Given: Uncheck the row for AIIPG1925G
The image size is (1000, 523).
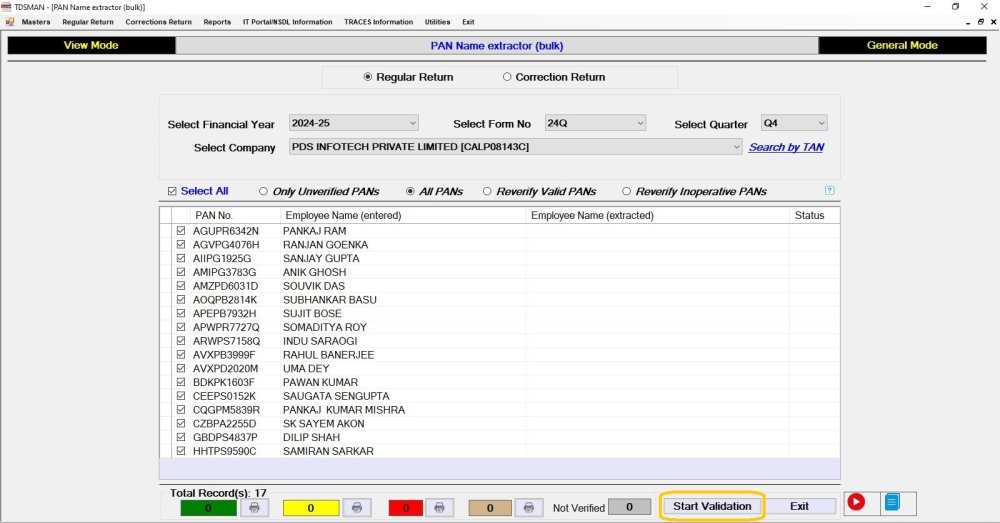Looking at the screenshot, I should [x=181, y=258].
